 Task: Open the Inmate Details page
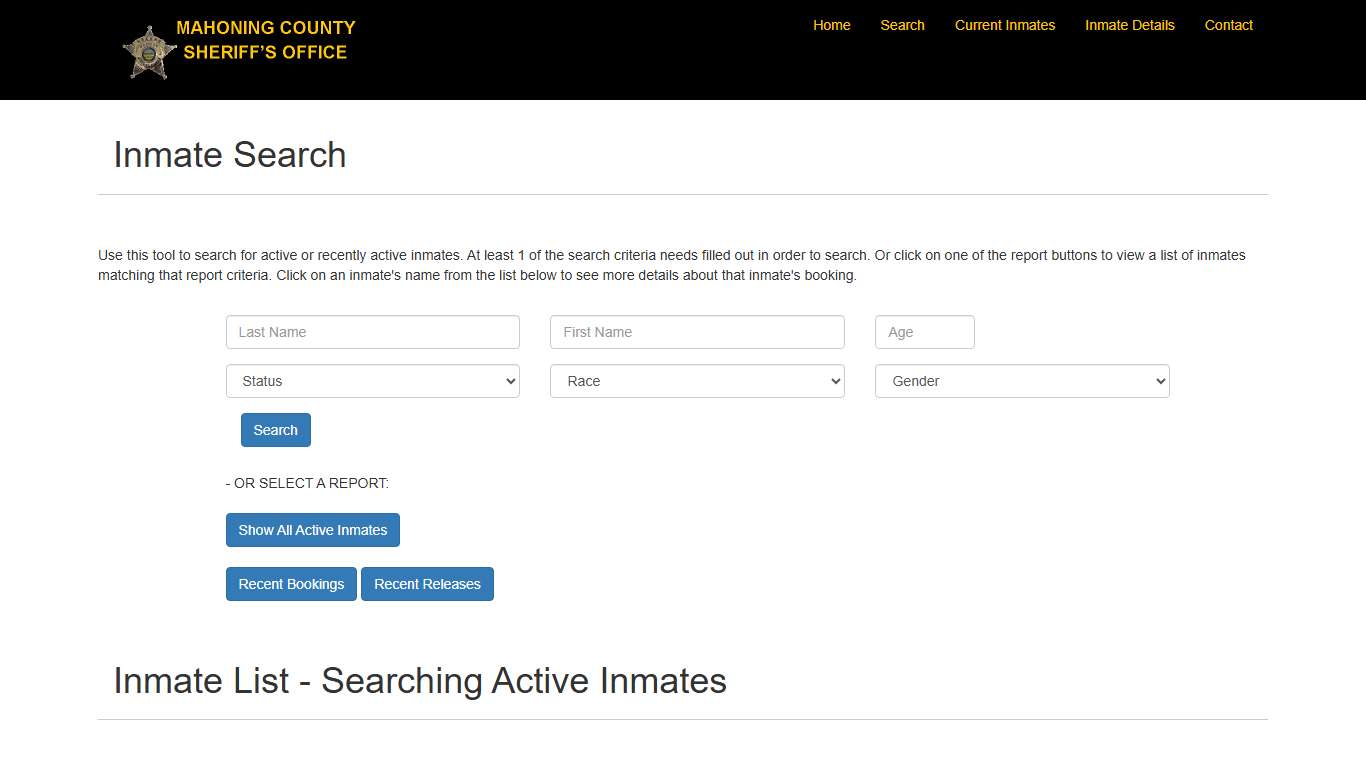click(x=1130, y=25)
